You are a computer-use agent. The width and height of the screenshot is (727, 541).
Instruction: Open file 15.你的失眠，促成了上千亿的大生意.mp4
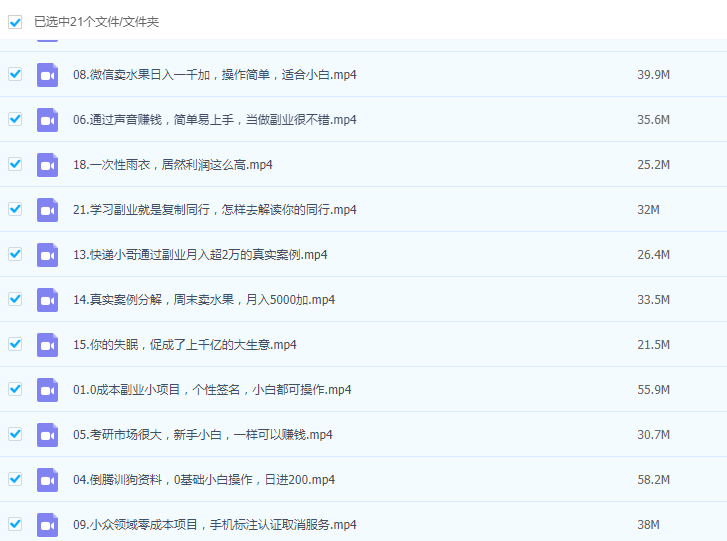[185, 345]
